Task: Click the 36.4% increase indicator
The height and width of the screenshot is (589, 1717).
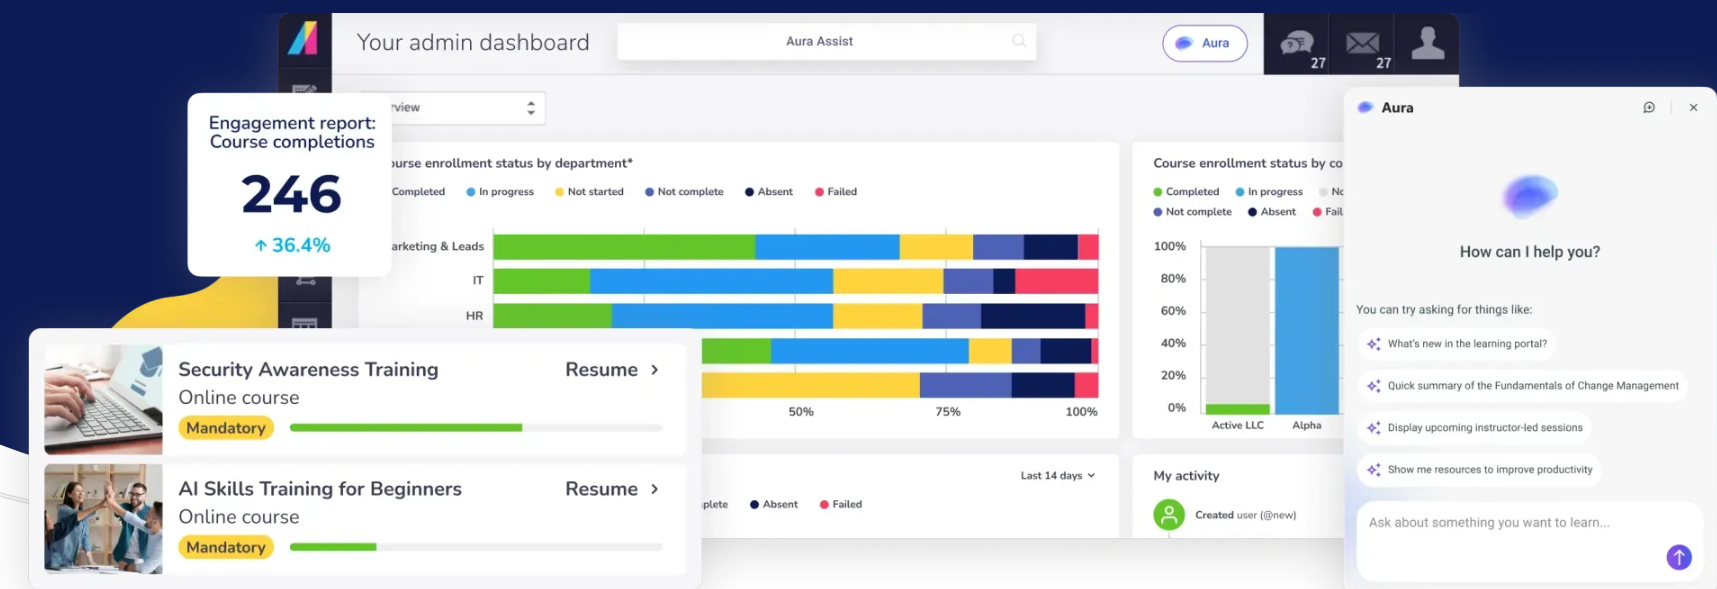Action: coord(292,245)
